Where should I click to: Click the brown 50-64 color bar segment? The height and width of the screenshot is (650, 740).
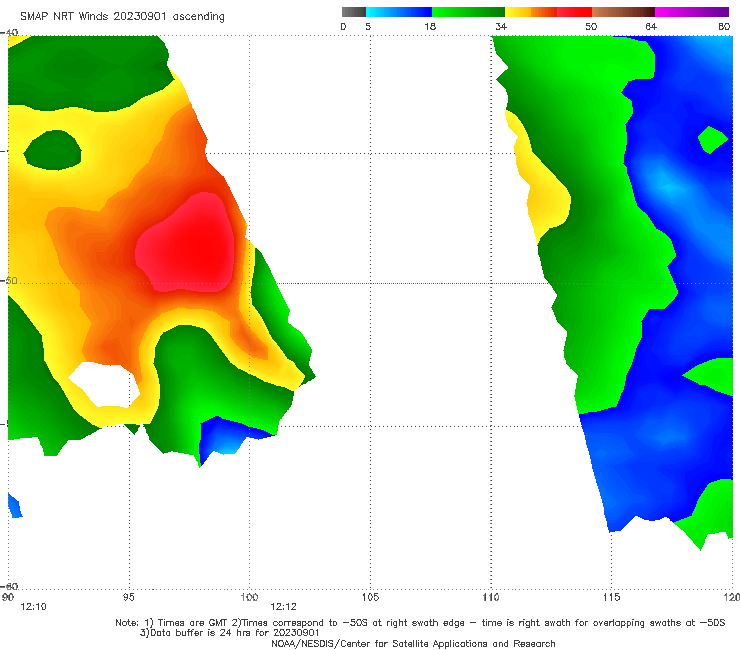click(623, 12)
